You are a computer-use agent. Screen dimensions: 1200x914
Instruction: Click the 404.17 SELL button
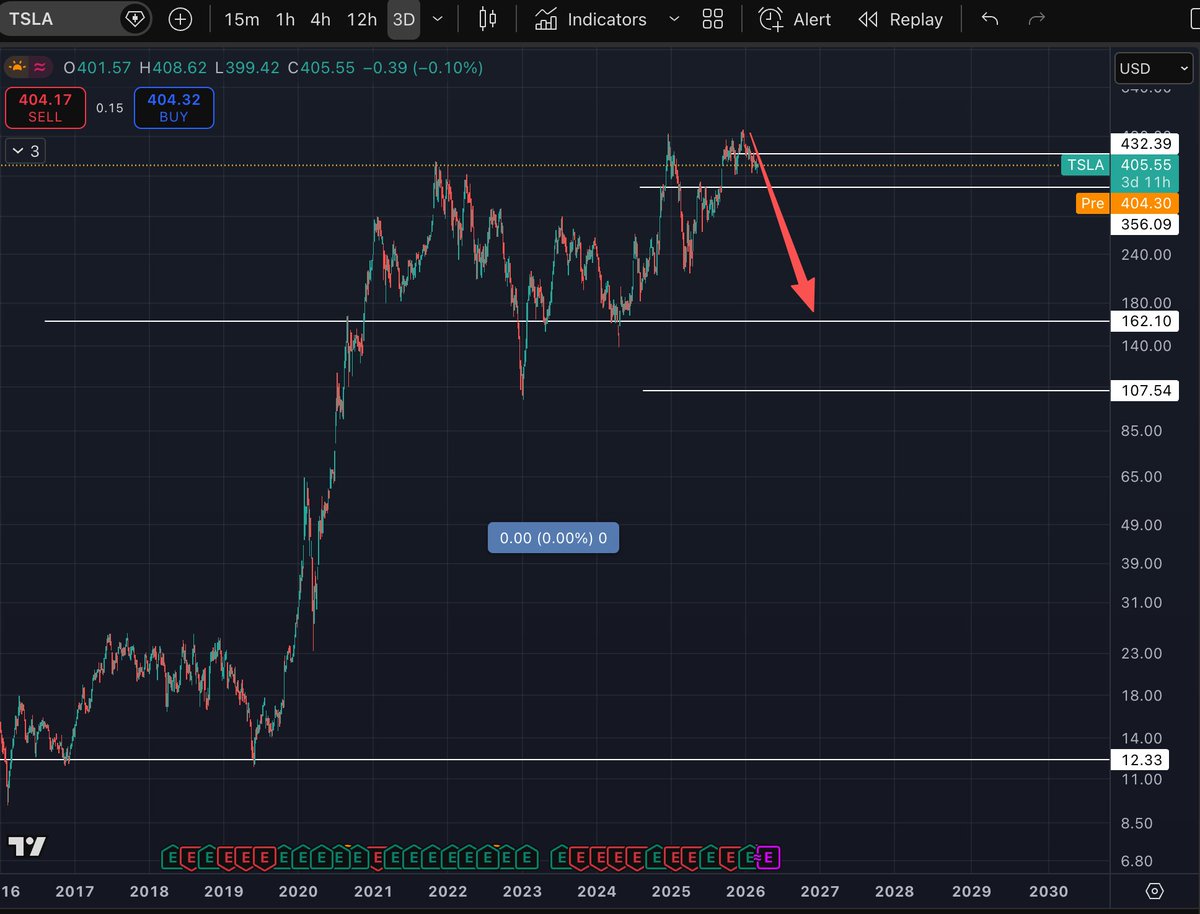pyautogui.click(x=45, y=107)
